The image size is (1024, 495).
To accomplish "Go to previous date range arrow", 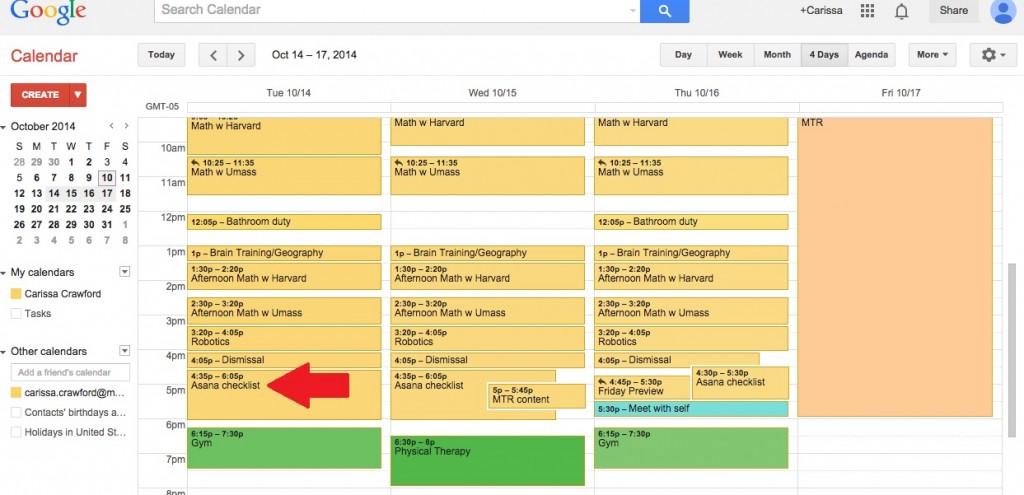I will pos(213,56).
